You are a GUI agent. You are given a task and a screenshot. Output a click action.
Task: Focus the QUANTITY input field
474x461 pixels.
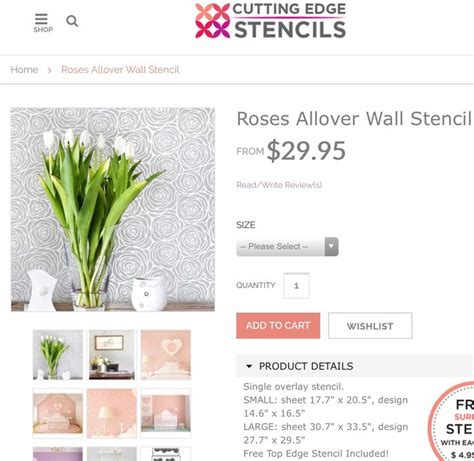pos(296,286)
